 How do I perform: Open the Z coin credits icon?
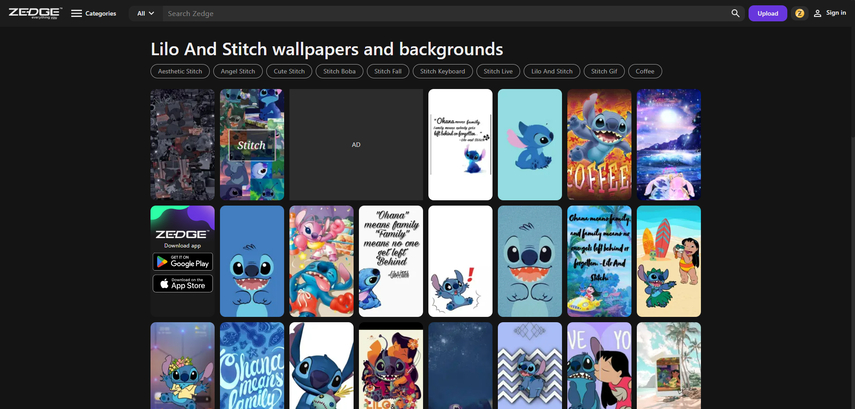799,14
